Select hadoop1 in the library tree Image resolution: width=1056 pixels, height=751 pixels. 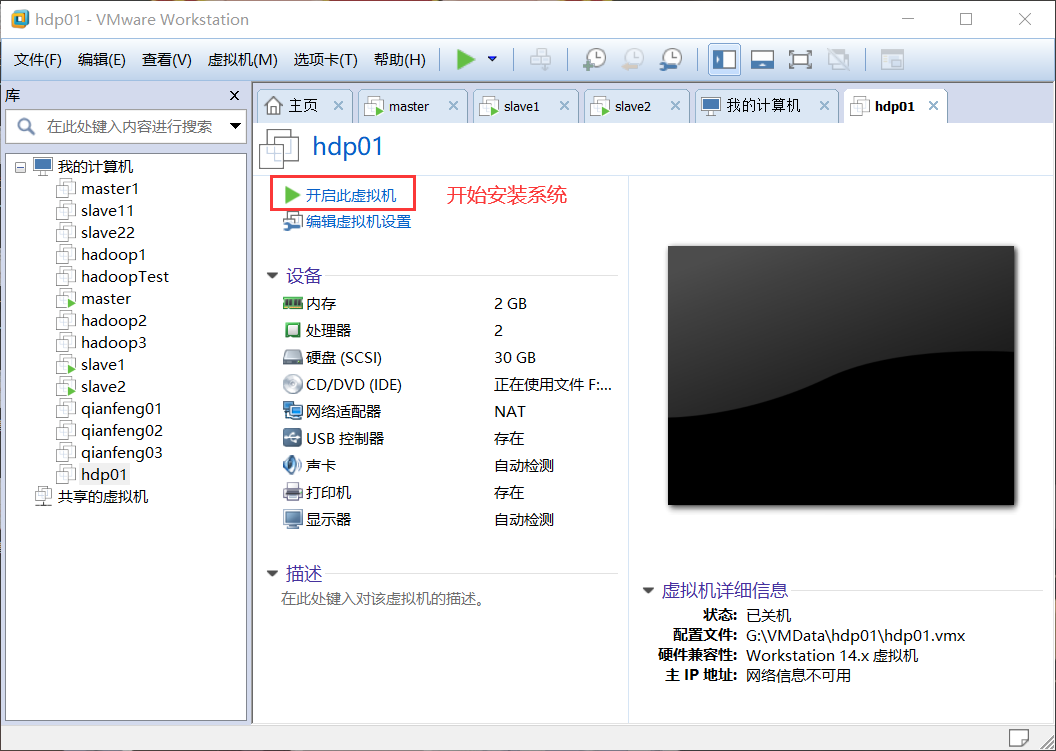[x=113, y=255]
